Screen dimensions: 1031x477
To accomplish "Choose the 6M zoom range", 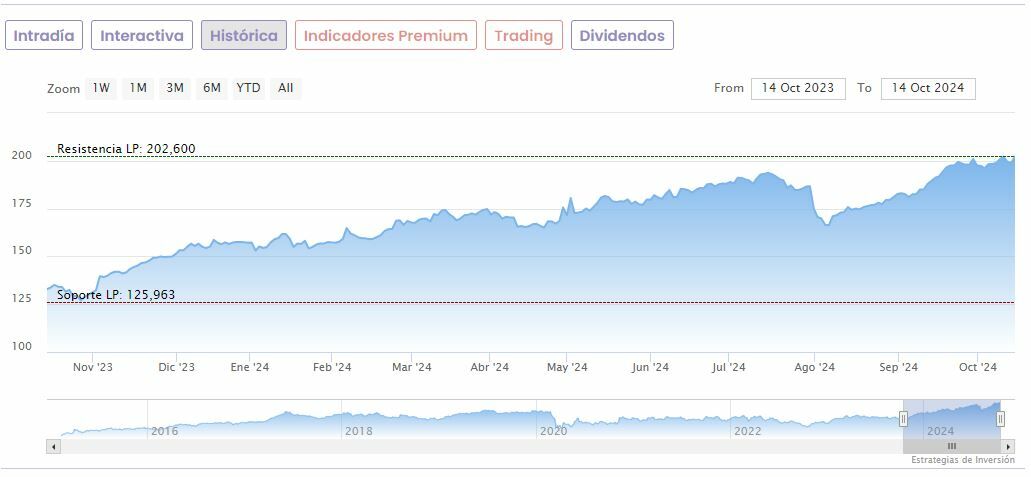I will tap(212, 88).
